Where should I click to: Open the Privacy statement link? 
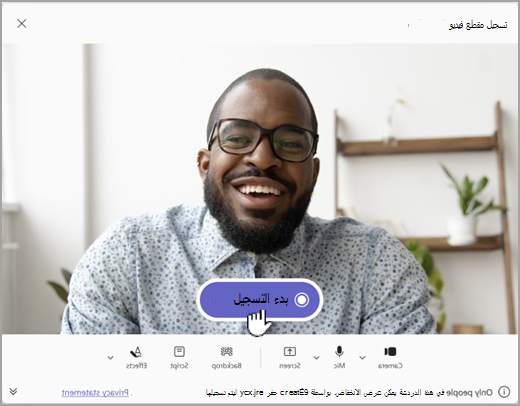pyautogui.click(x=95, y=393)
